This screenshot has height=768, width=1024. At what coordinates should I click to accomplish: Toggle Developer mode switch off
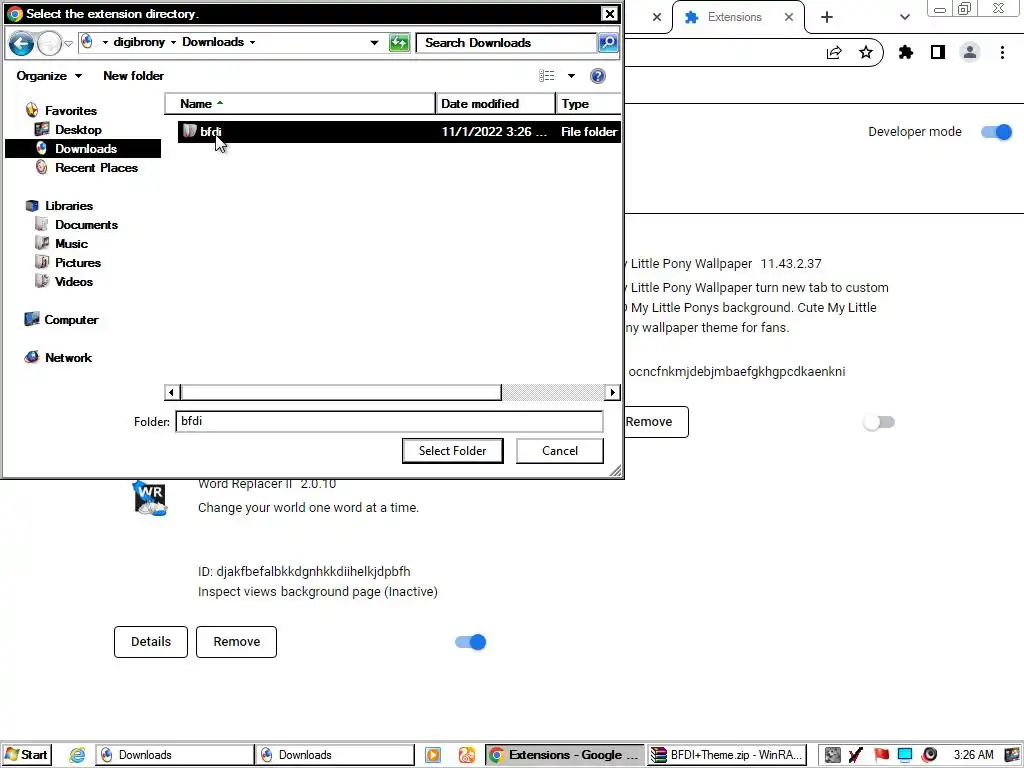point(997,132)
